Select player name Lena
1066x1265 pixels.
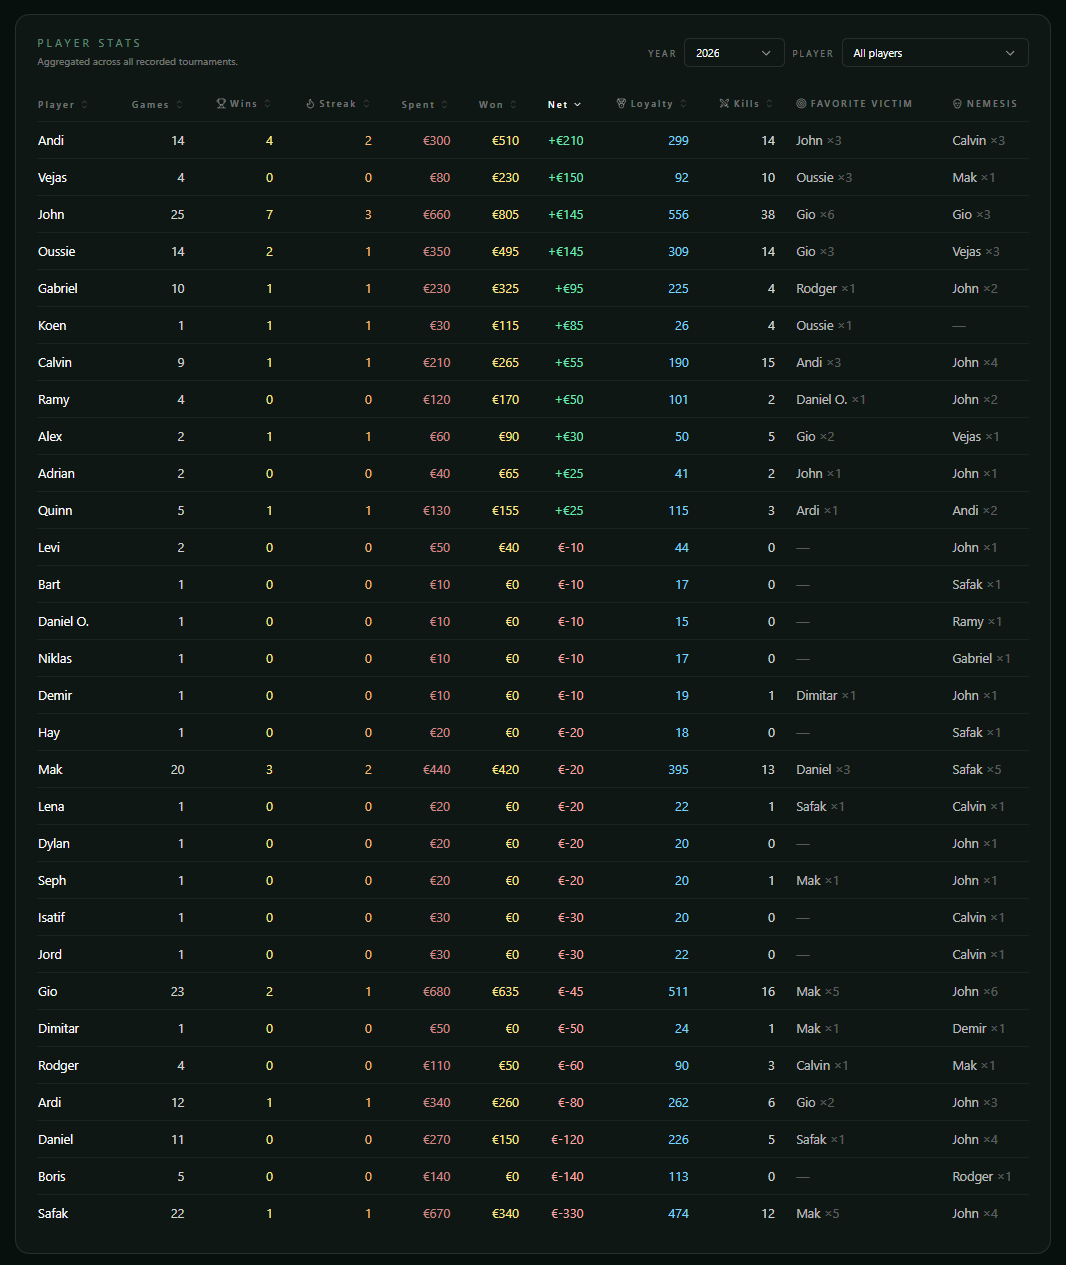coord(51,807)
